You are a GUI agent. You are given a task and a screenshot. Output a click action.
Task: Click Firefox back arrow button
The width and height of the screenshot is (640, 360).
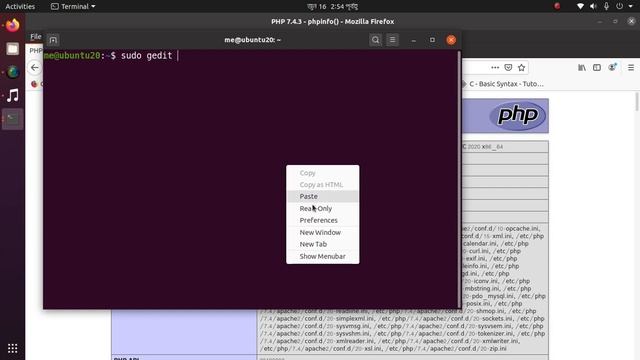tap(35, 68)
